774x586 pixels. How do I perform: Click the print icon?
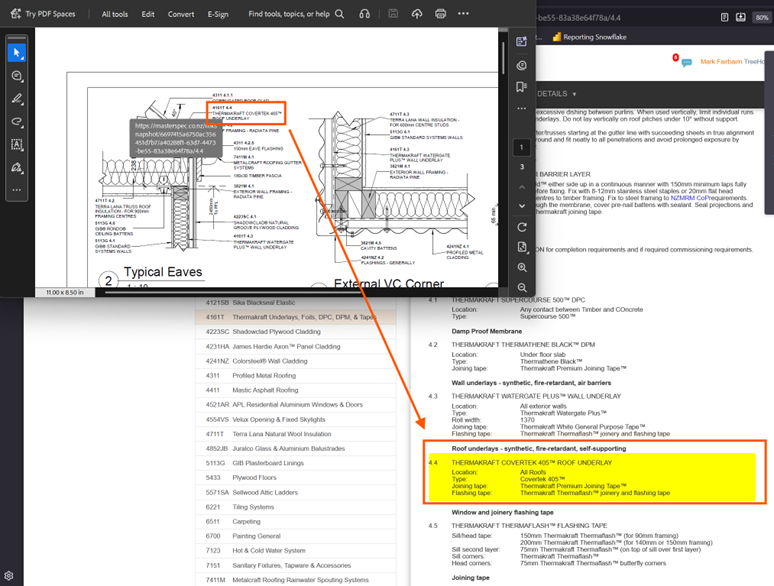tap(440, 14)
